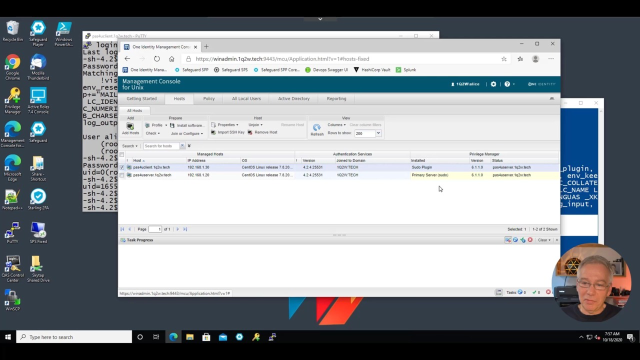Open the Columns dropdown

pos(337,125)
